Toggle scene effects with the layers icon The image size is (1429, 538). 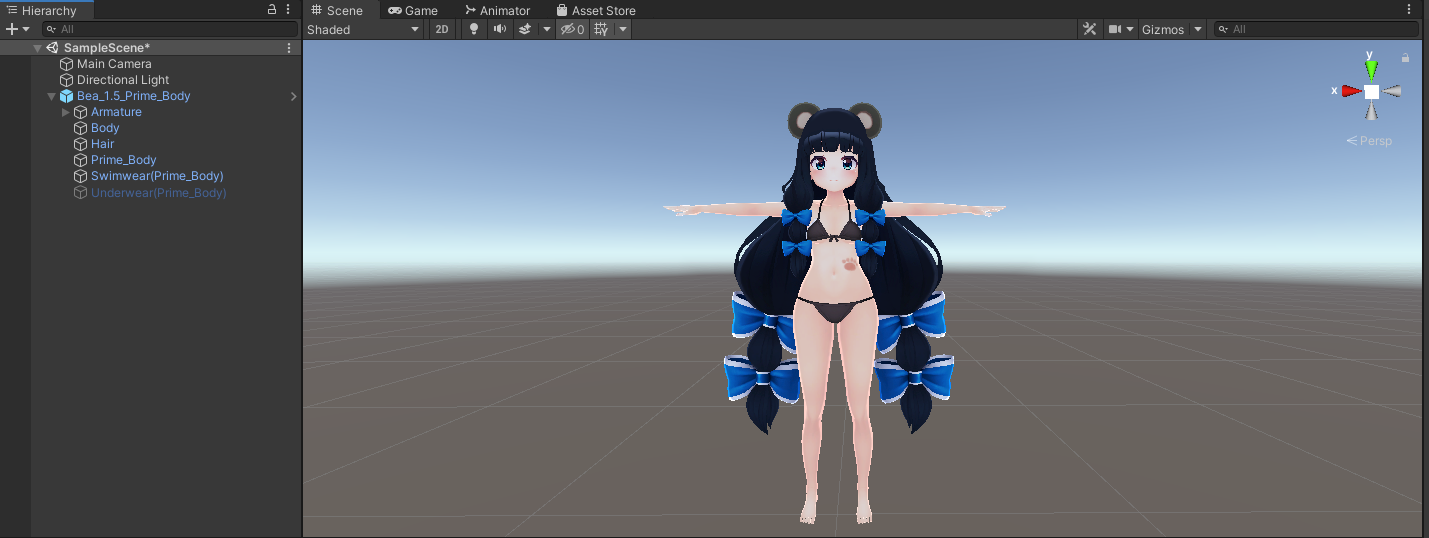[x=525, y=29]
